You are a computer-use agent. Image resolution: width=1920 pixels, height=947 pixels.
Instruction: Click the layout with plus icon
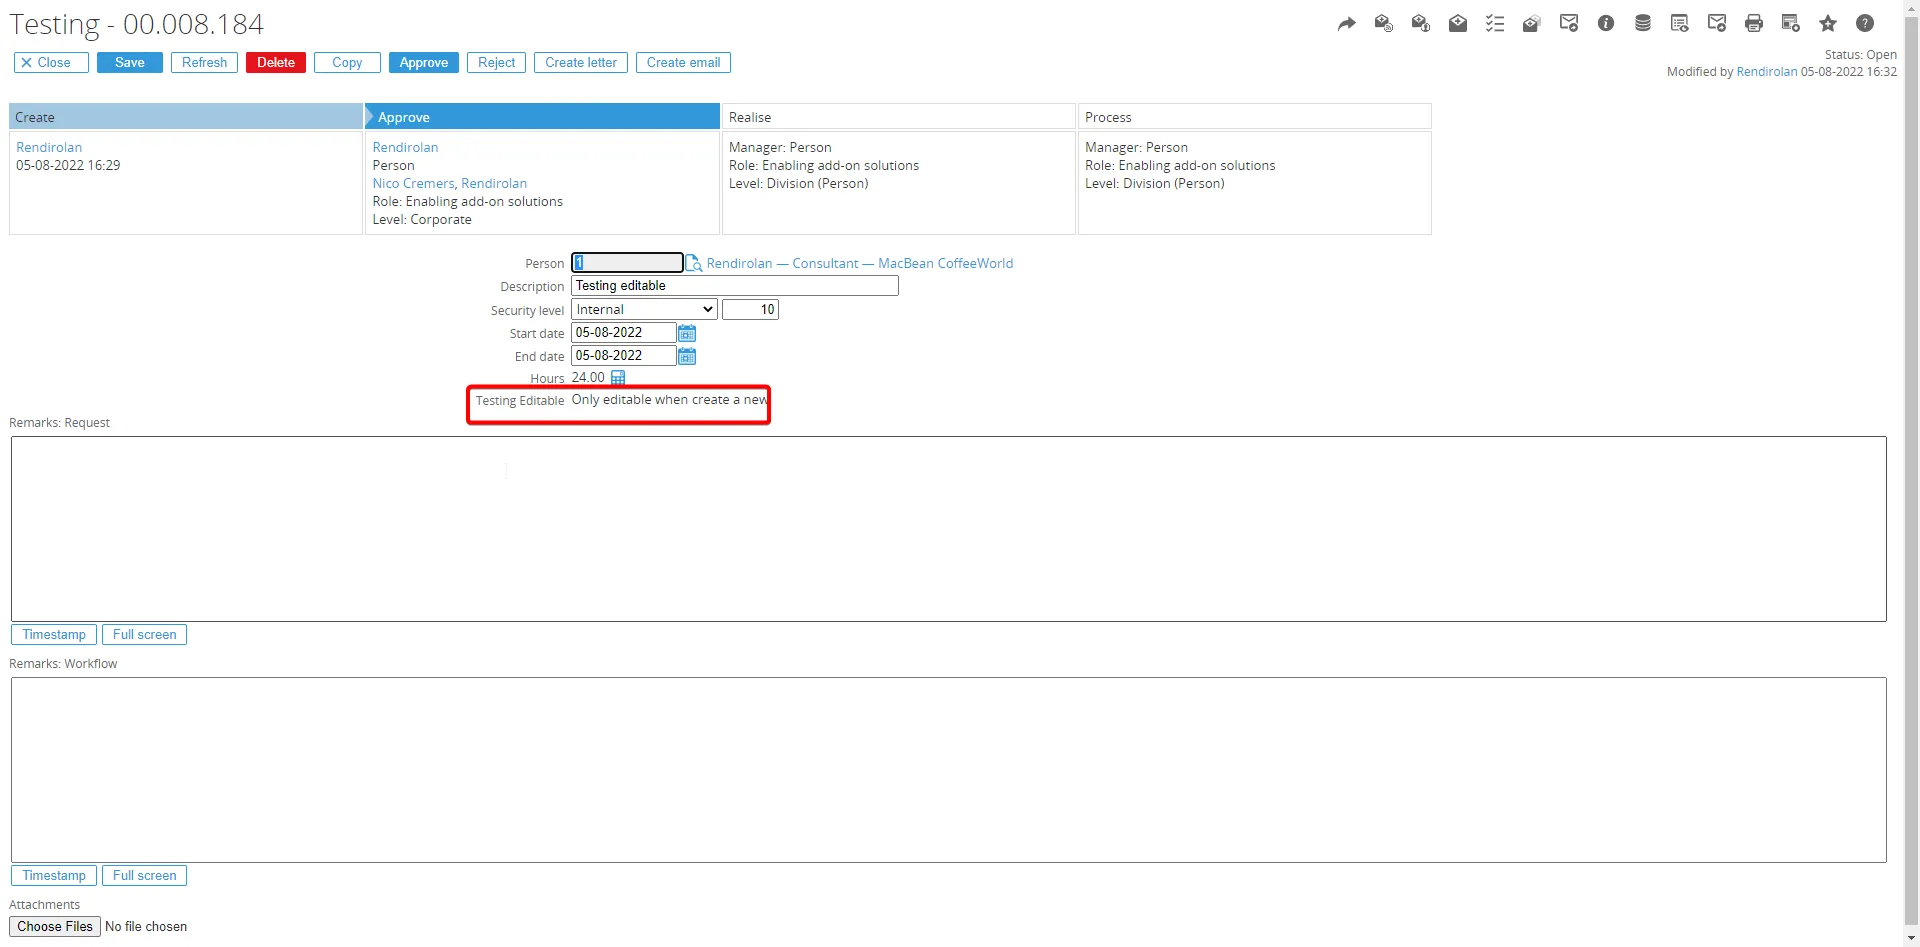coord(1791,24)
